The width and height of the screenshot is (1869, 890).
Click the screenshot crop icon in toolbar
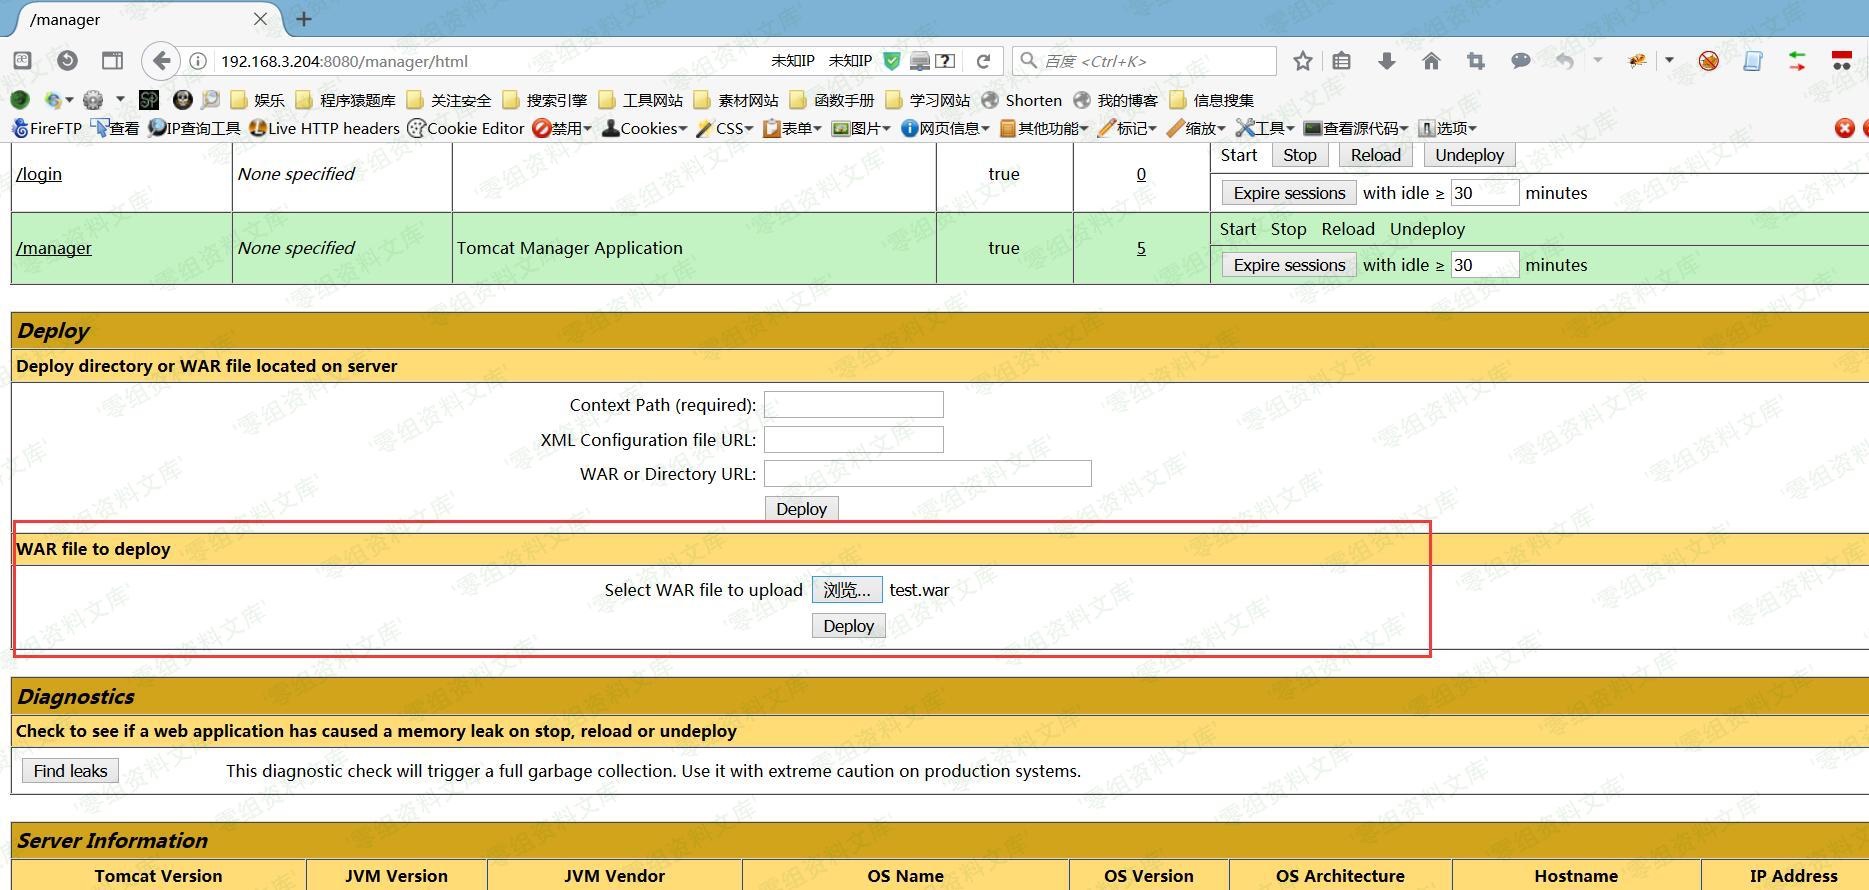pyautogui.click(x=1475, y=61)
